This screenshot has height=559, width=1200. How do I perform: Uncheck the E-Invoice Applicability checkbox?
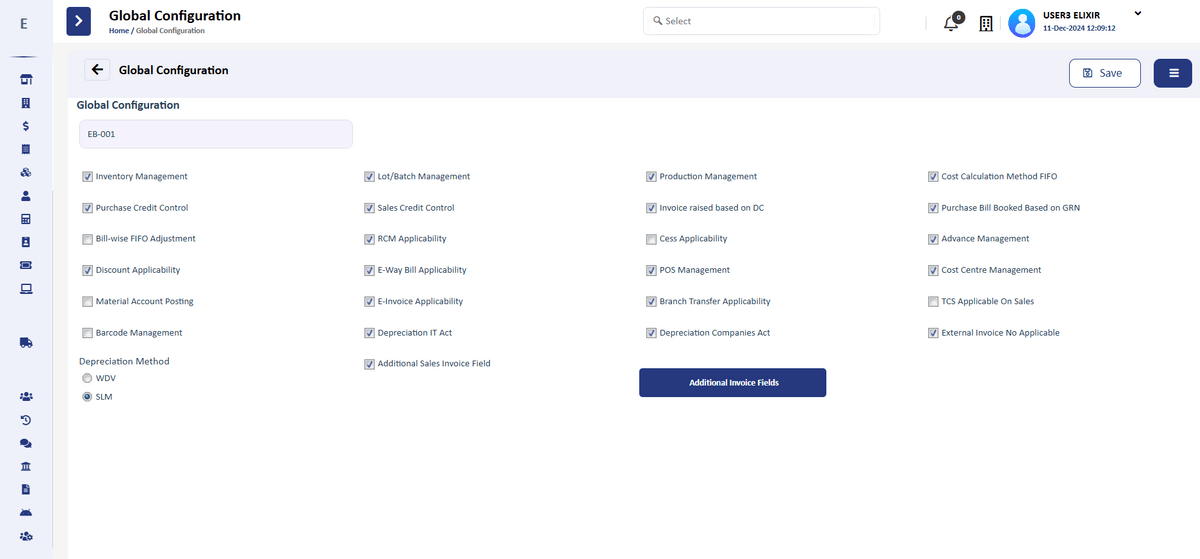coord(369,301)
